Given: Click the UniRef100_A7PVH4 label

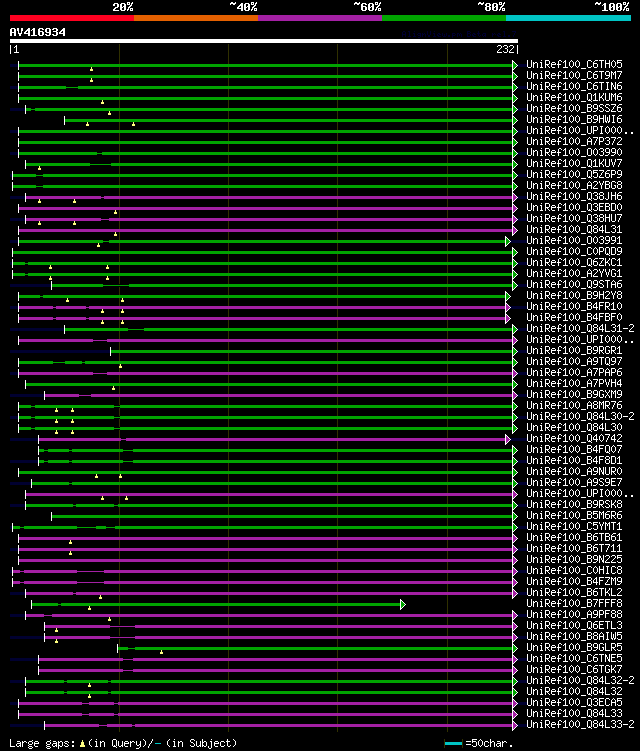Looking at the screenshot, I should point(574,384).
